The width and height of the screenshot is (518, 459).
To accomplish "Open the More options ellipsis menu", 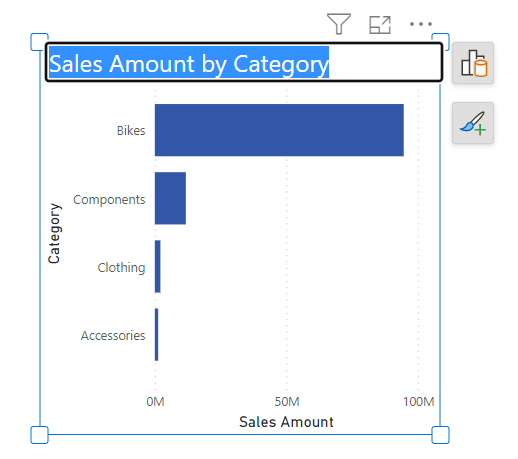I will click(x=421, y=24).
